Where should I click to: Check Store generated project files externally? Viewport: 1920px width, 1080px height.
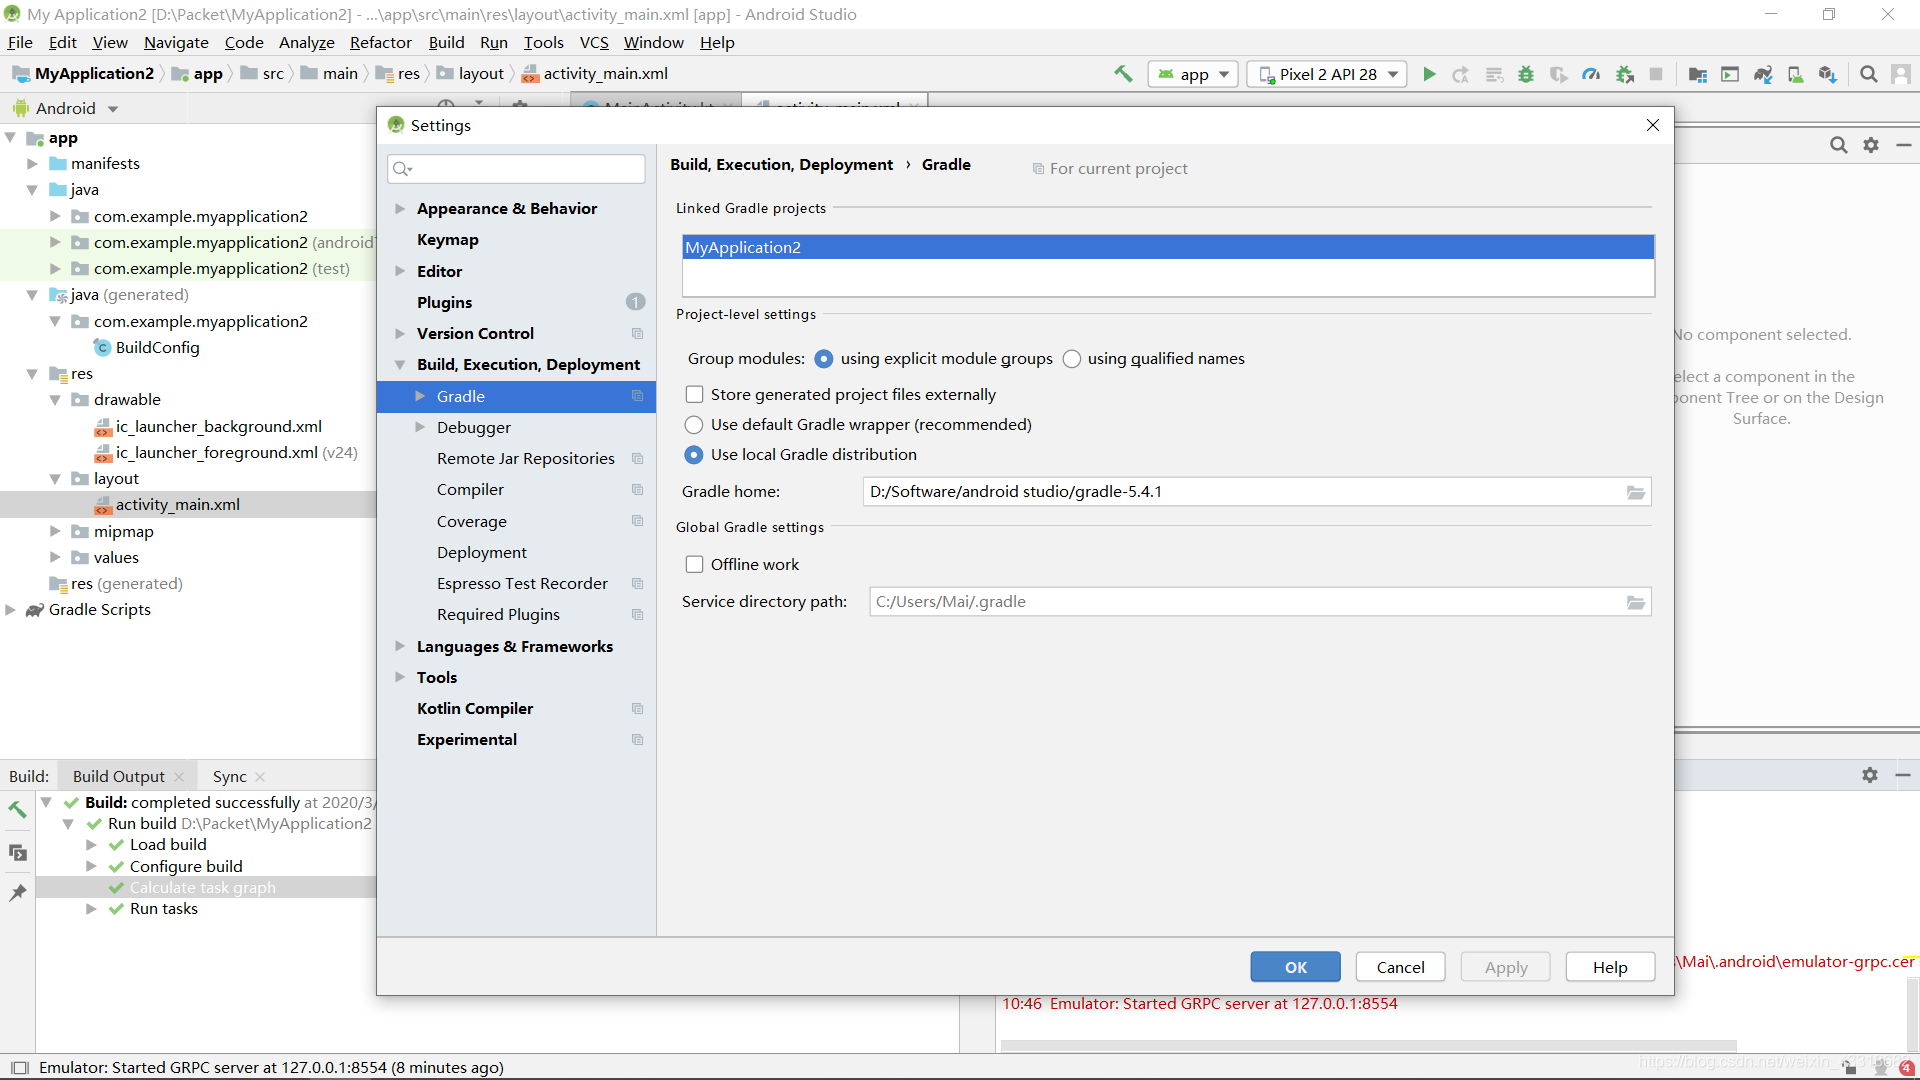(694, 394)
